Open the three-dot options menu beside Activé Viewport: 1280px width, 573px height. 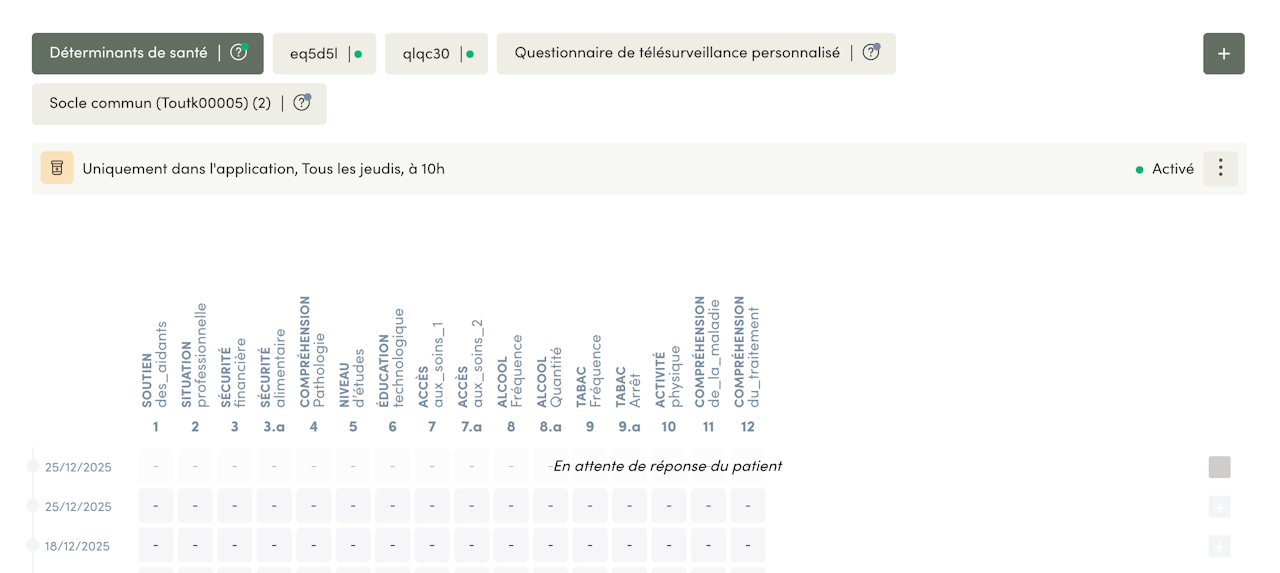coord(1220,169)
